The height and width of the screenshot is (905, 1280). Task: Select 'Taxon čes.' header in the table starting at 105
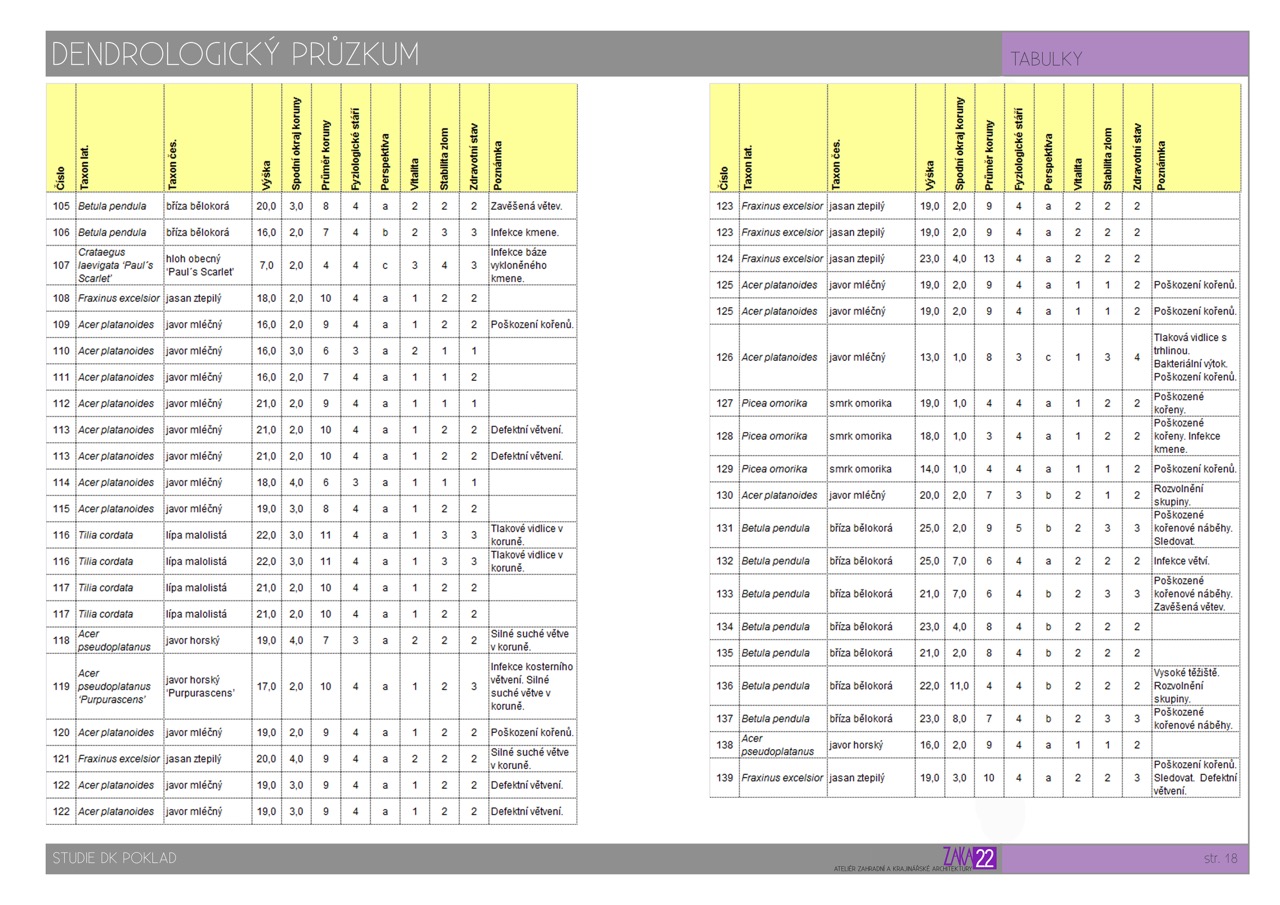(173, 165)
